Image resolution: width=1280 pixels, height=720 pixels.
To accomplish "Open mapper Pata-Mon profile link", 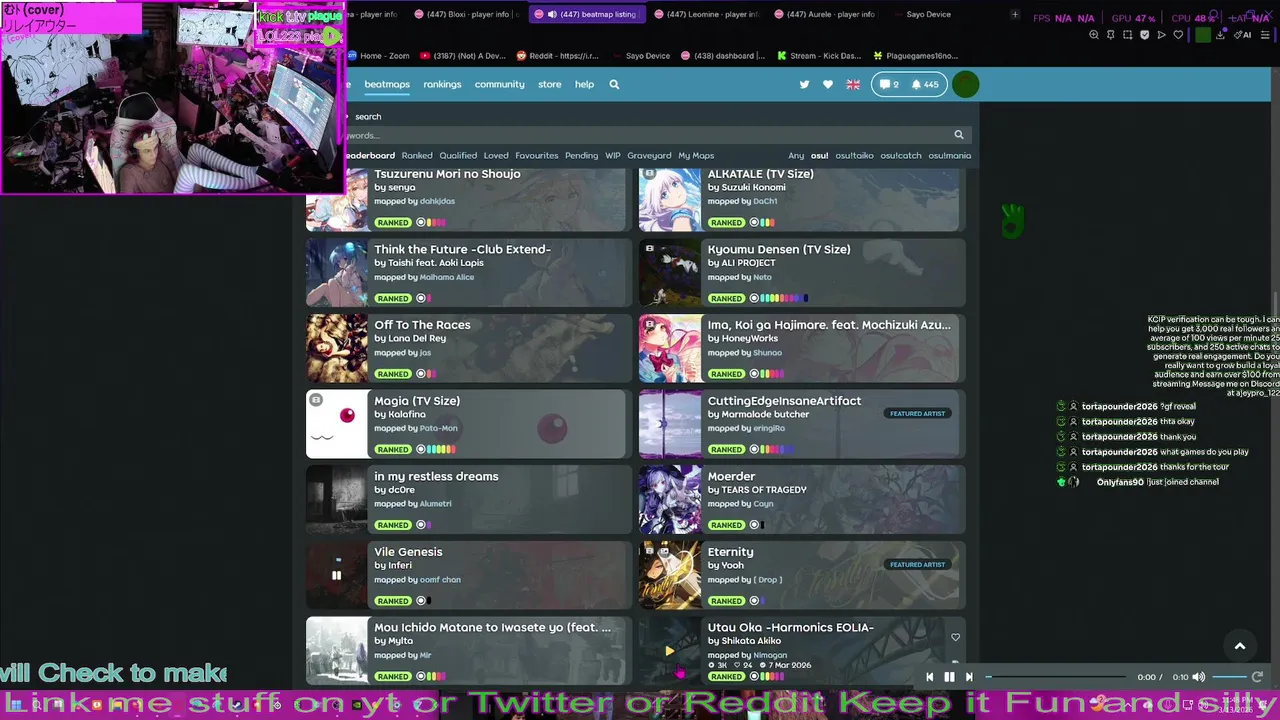I will pyautogui.click(x=438, y=428).
